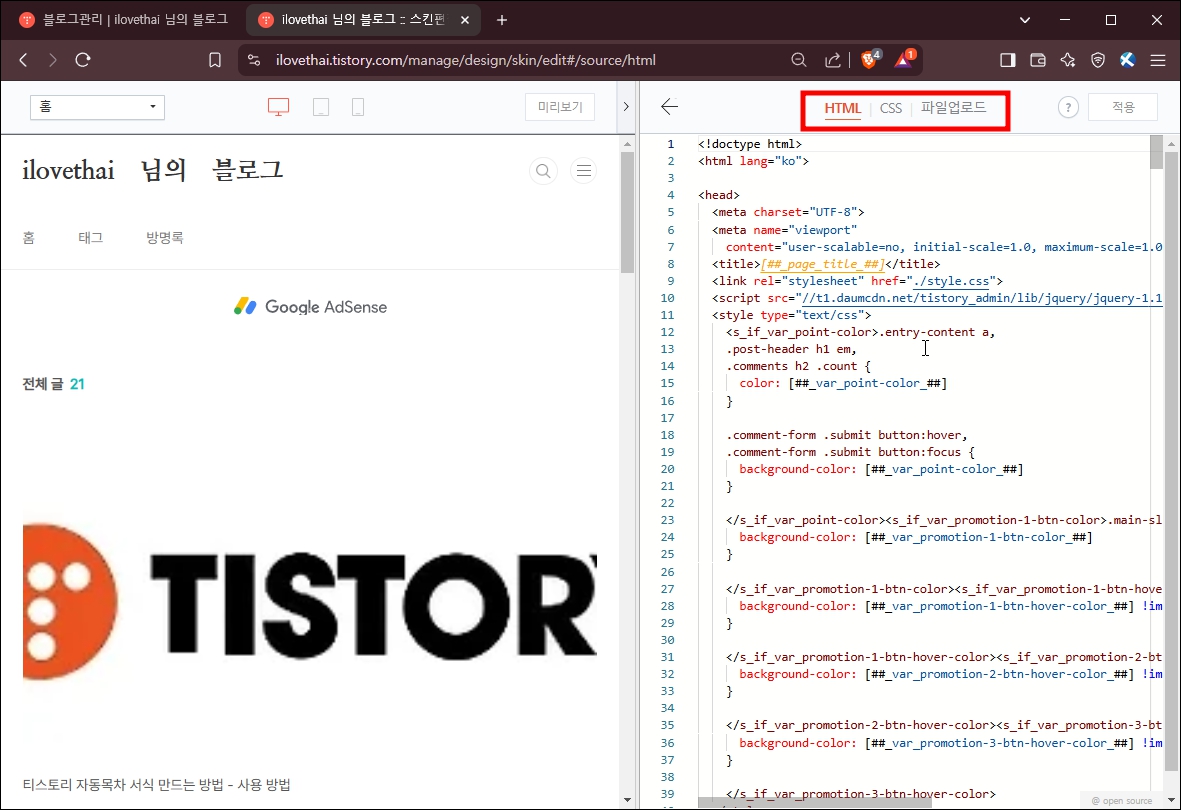Open the blog hamburger menu icon
This screenshot has height=810, width=1181.
(584, 171)
